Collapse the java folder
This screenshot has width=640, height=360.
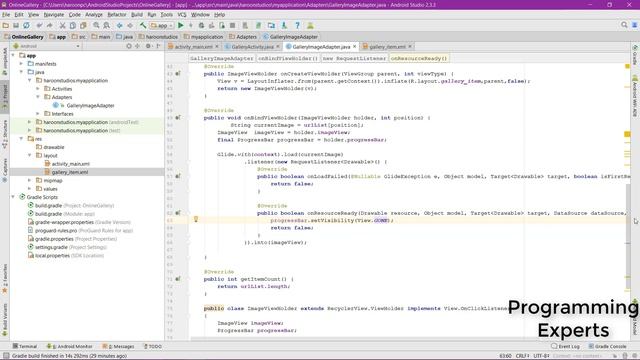(x=22, y=72)
